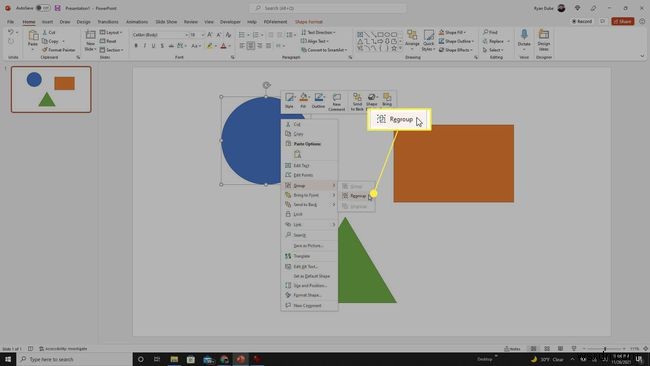Open the Select dropdown in Editing
This screenshot has width=650, height=366.
493,50
